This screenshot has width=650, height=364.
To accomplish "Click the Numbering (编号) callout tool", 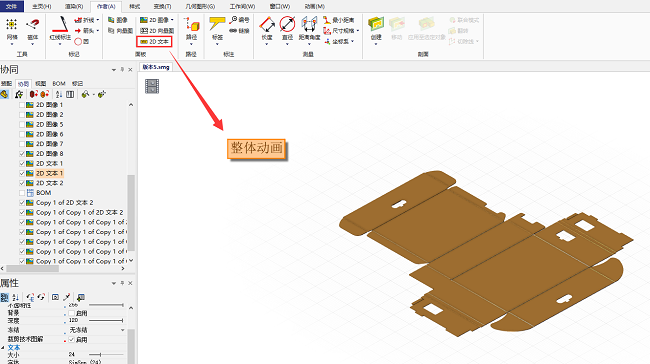I will pyautogui.click(x=240, y=20).
